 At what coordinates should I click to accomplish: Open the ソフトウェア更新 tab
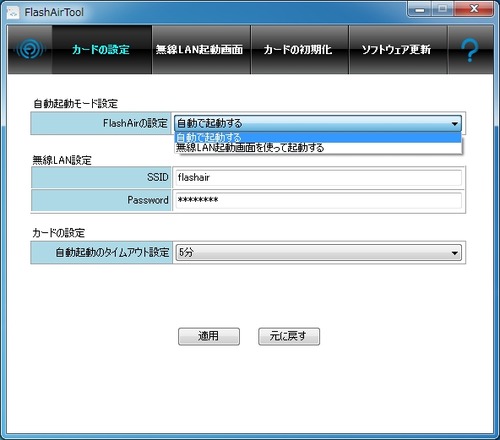[x=398, y=50]
